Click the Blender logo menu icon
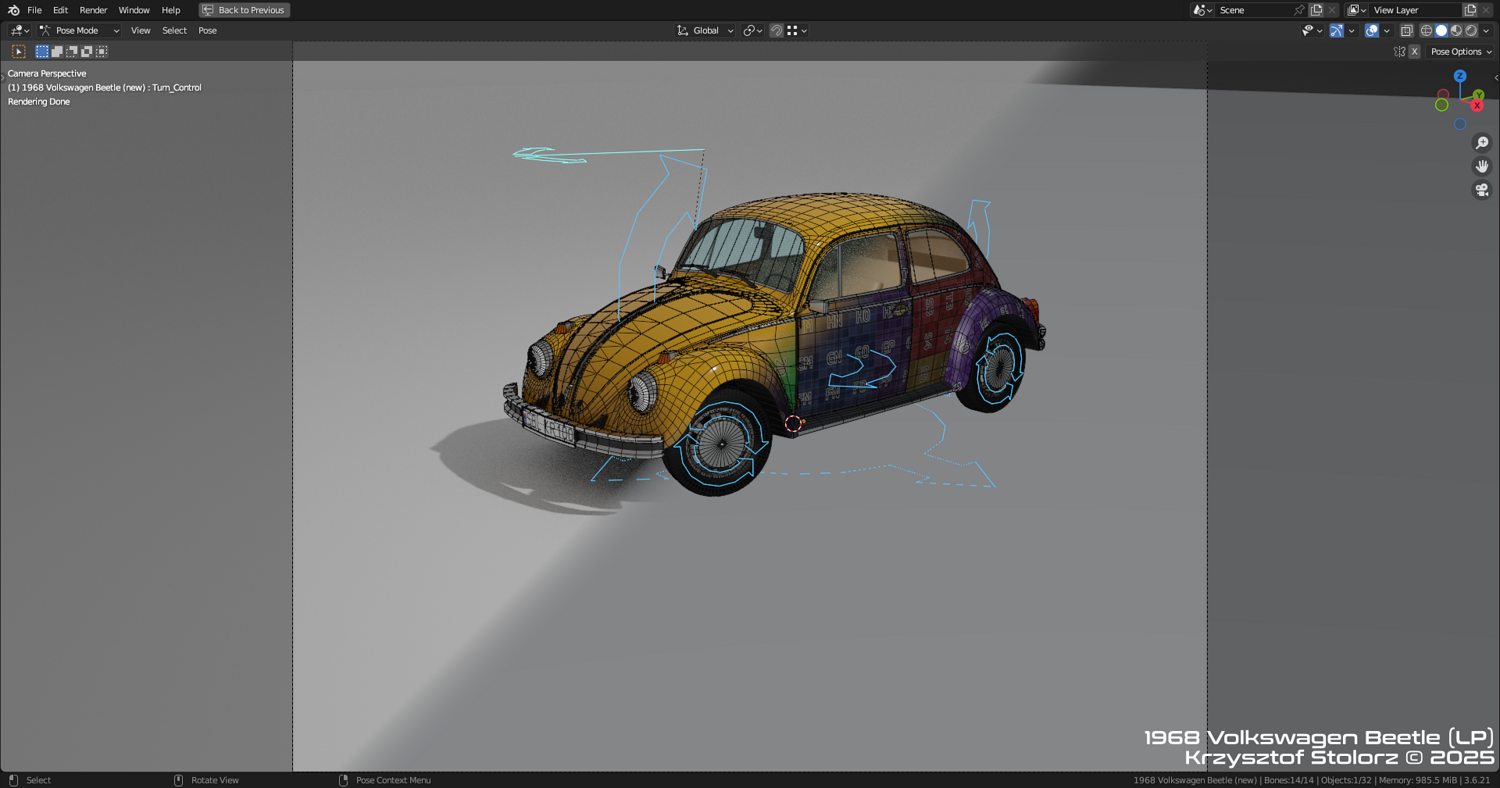The width and height of the screenshot is (1500, 788). click(13, 10)
